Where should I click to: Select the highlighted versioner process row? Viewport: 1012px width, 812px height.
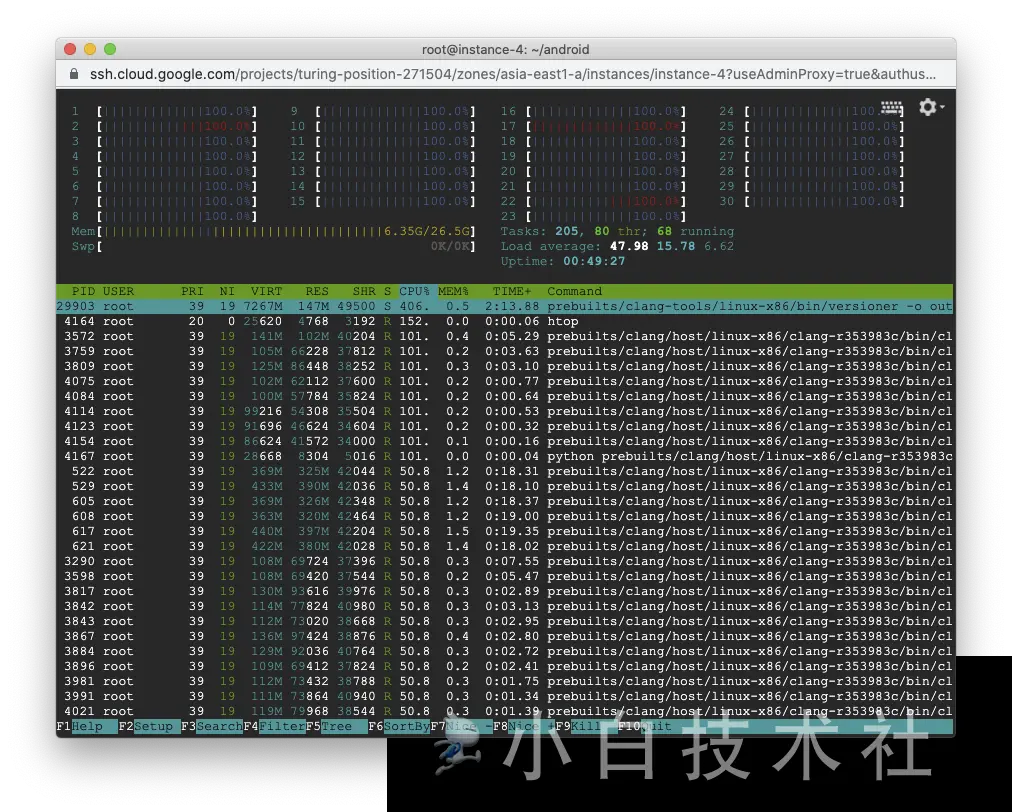coord(400,306)
